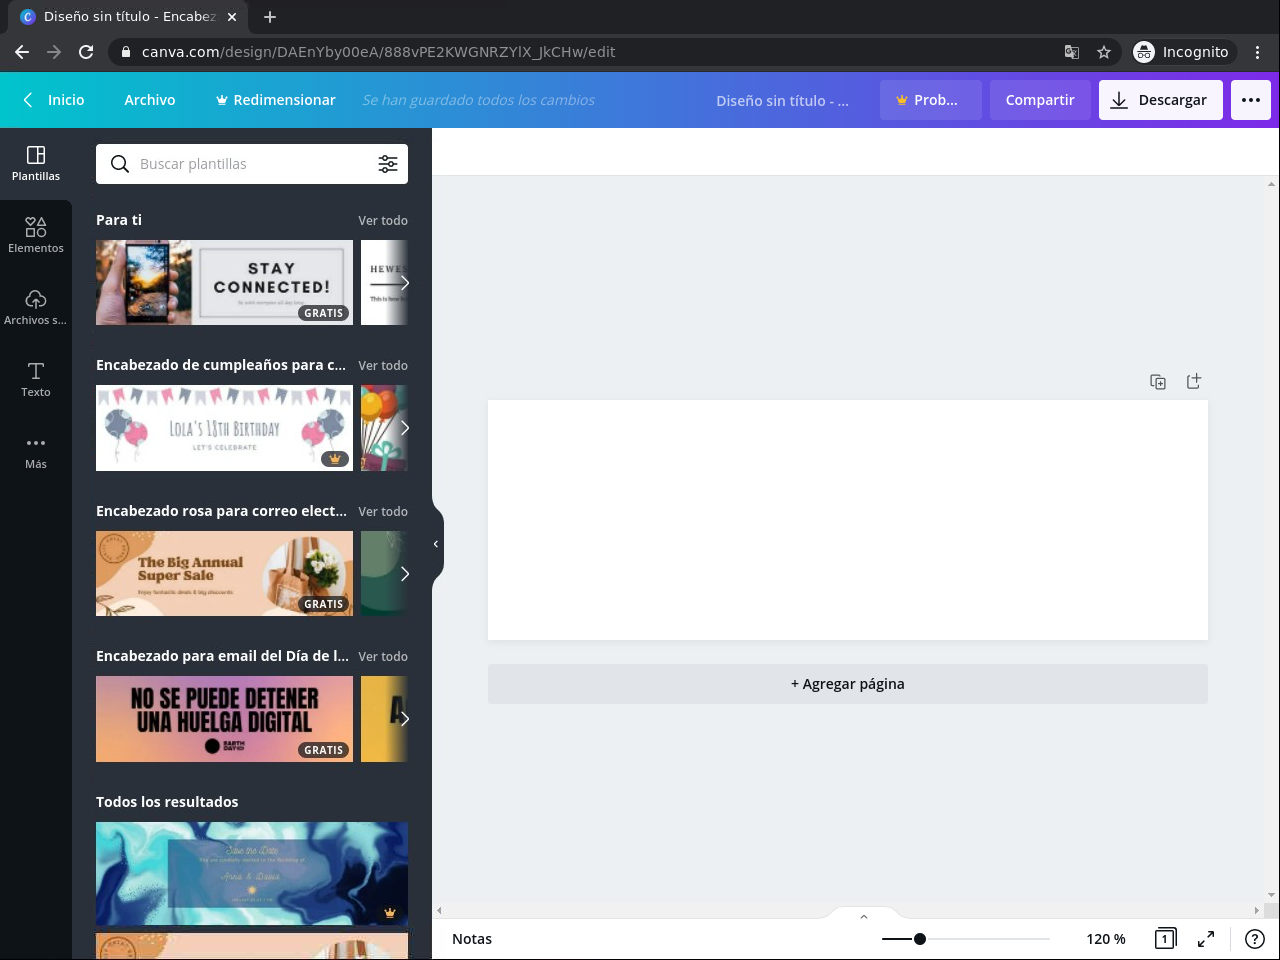Show next birthday header templates

(x=404, y=428)
